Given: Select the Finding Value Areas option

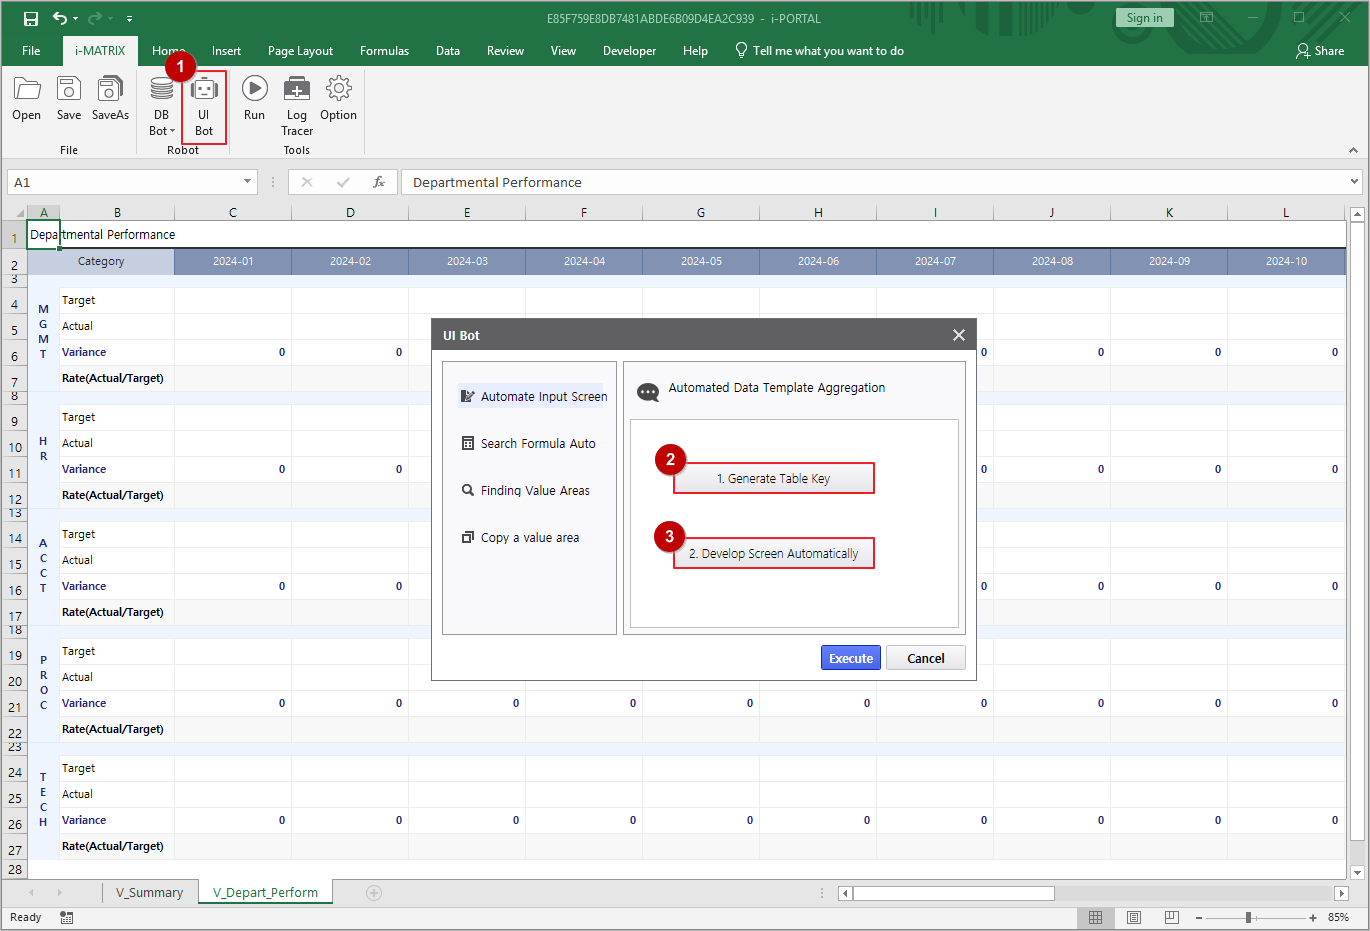Looking at the screenshot, I should 533,490.
